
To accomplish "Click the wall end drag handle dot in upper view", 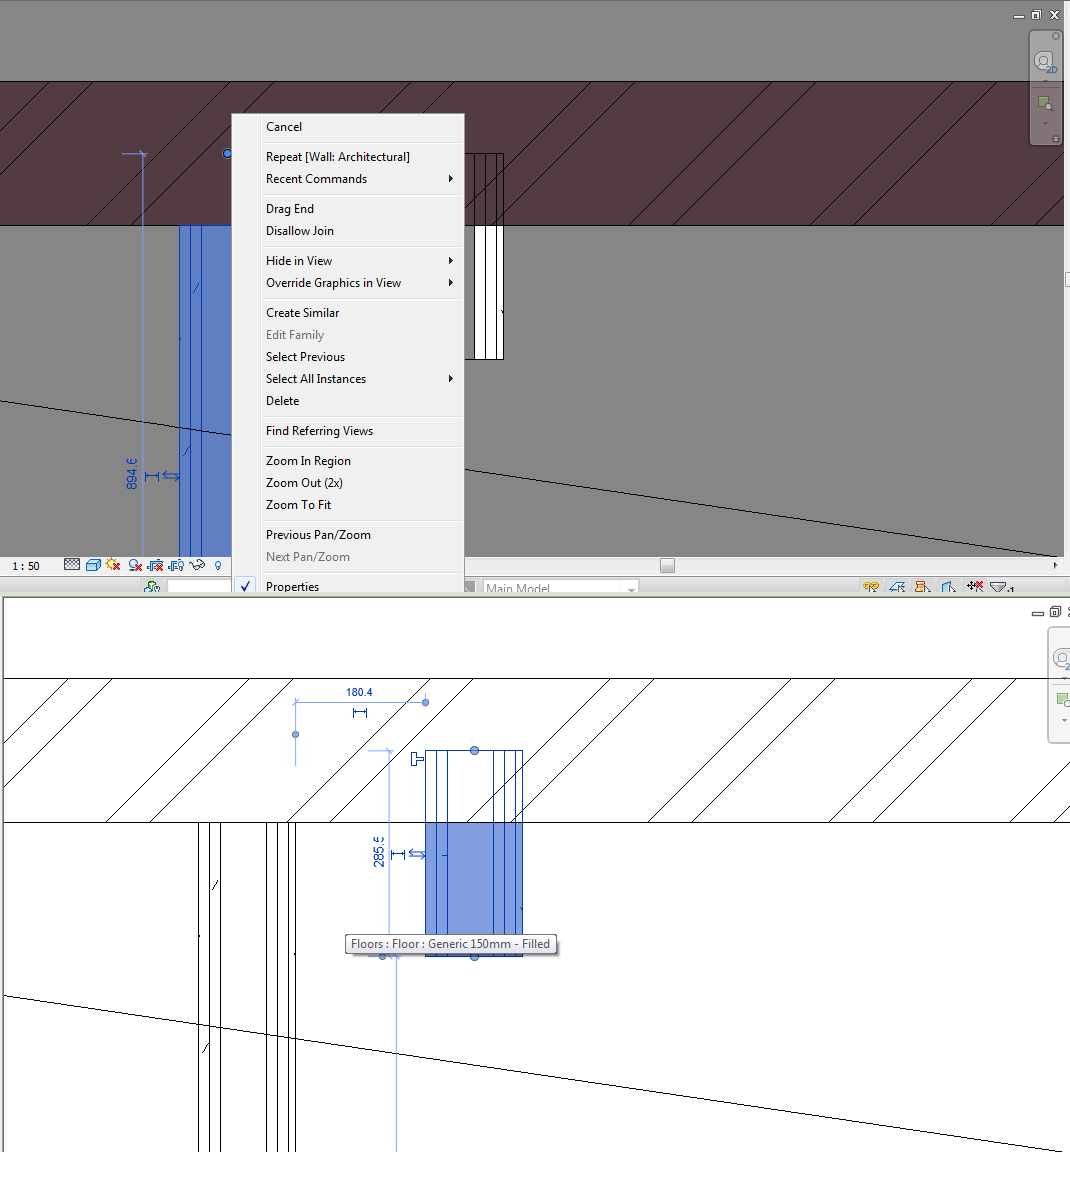I will click(227, 153).
